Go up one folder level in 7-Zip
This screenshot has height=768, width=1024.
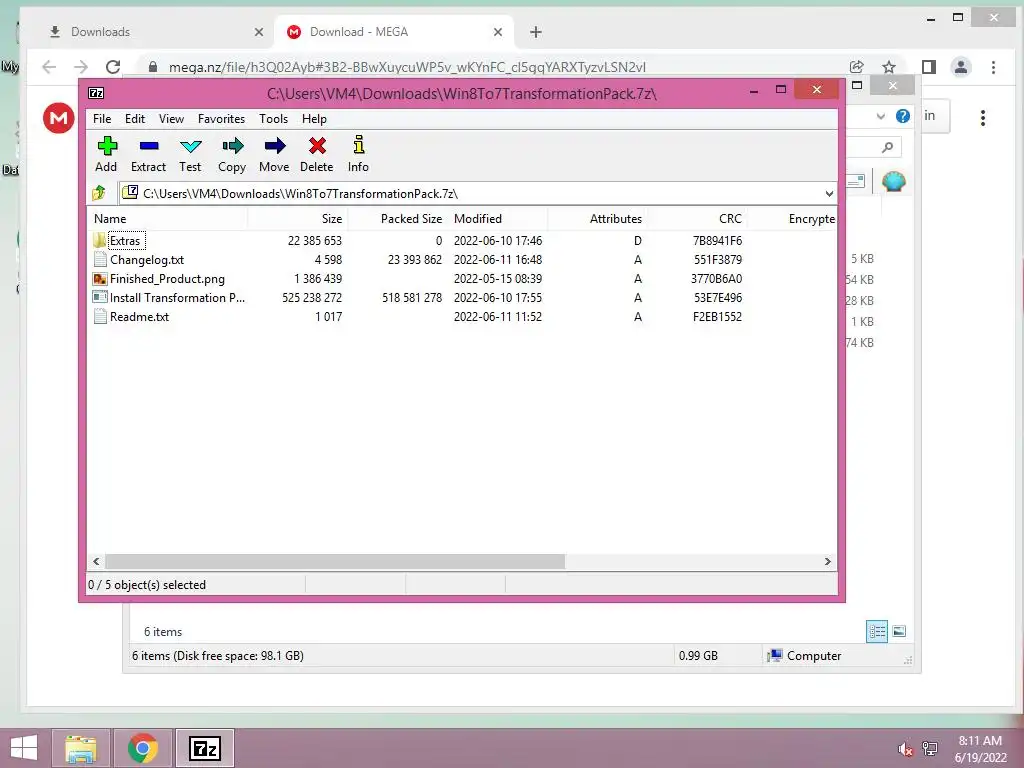(x=99, y=193)
